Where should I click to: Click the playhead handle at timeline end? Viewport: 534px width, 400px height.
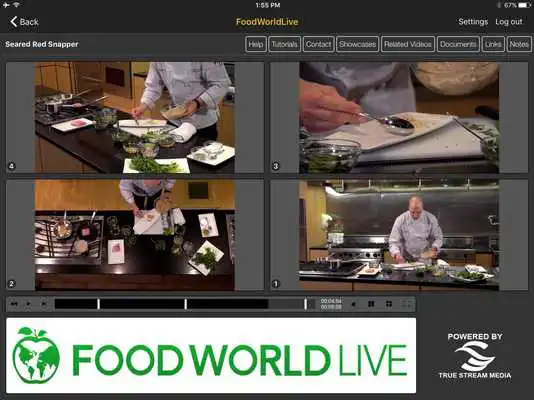[305, 304]
